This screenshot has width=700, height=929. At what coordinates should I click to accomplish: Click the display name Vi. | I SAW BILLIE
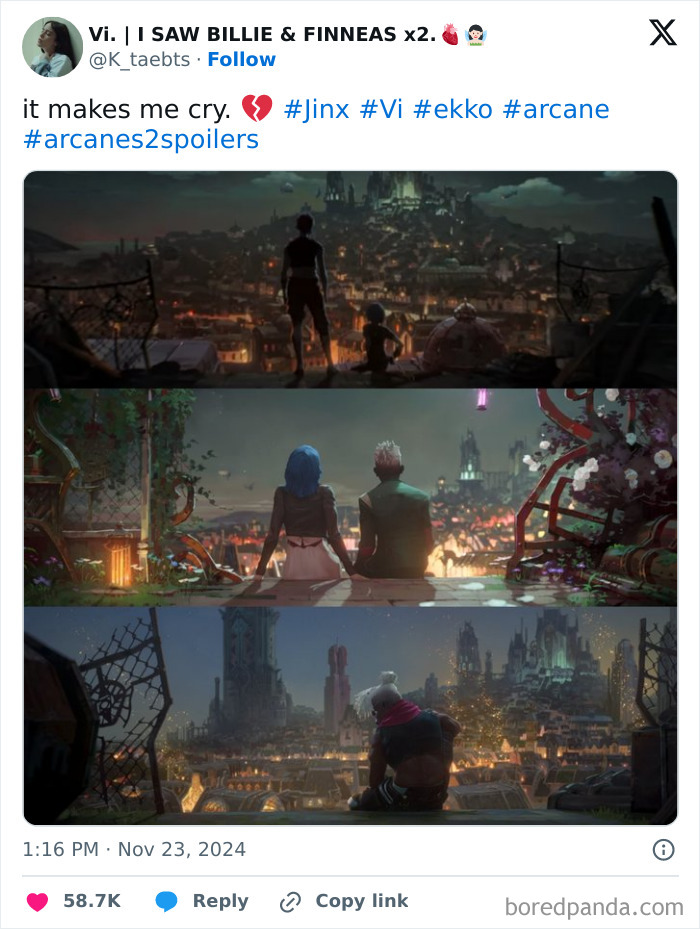point(262,34)
